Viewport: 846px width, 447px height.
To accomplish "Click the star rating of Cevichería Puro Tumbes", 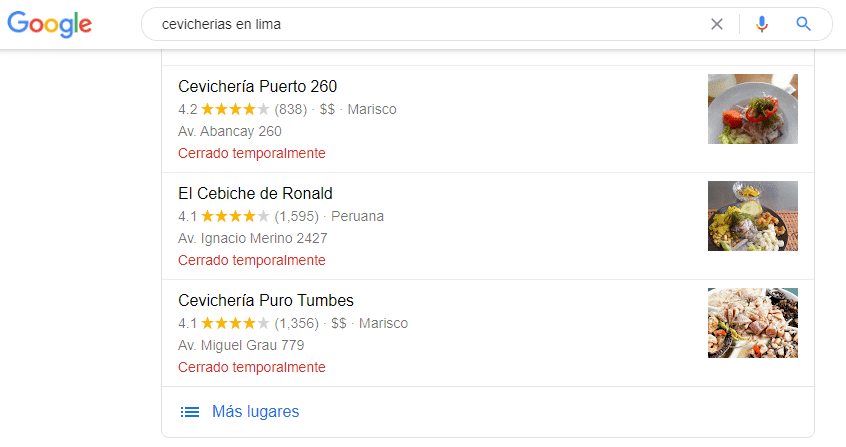I will [235, 323].
